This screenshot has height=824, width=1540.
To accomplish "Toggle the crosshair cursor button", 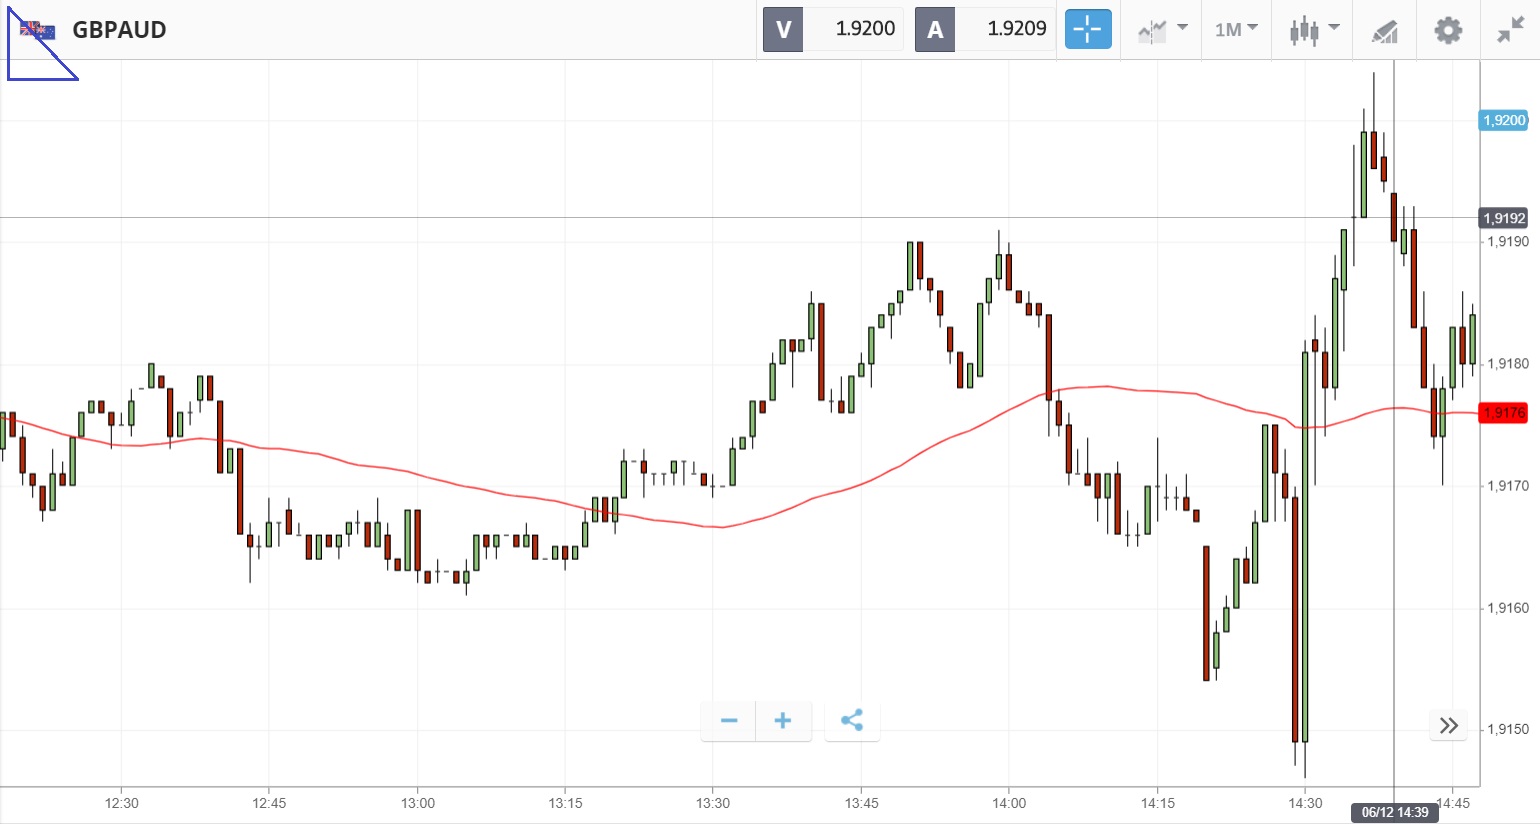I will [x=1088, y=30].
